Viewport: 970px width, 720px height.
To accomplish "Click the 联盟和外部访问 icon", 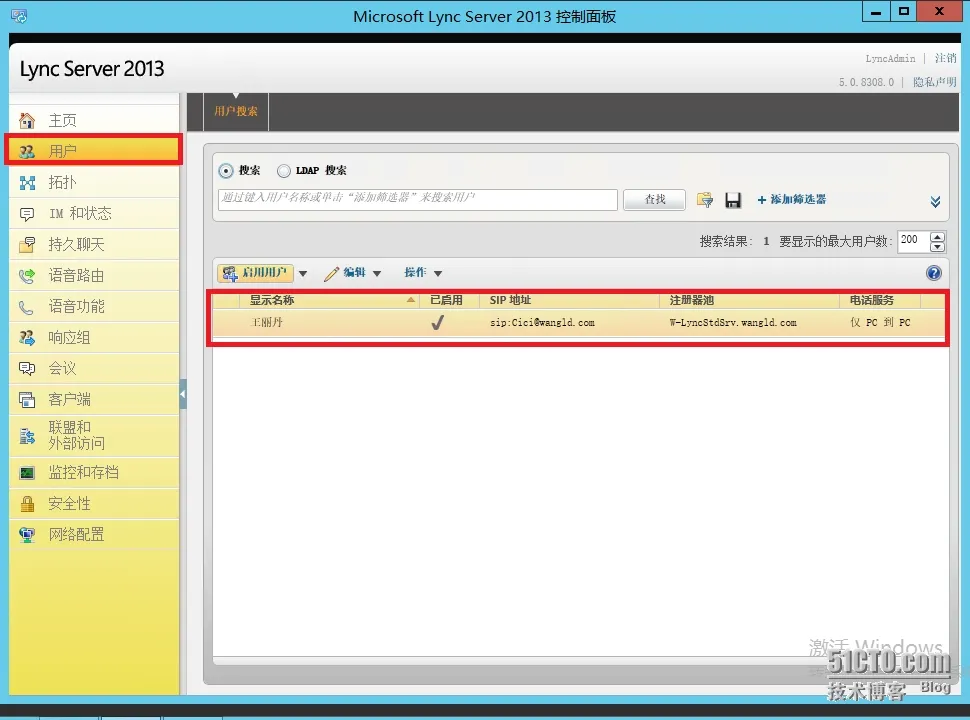I will [x=27, y=436].
